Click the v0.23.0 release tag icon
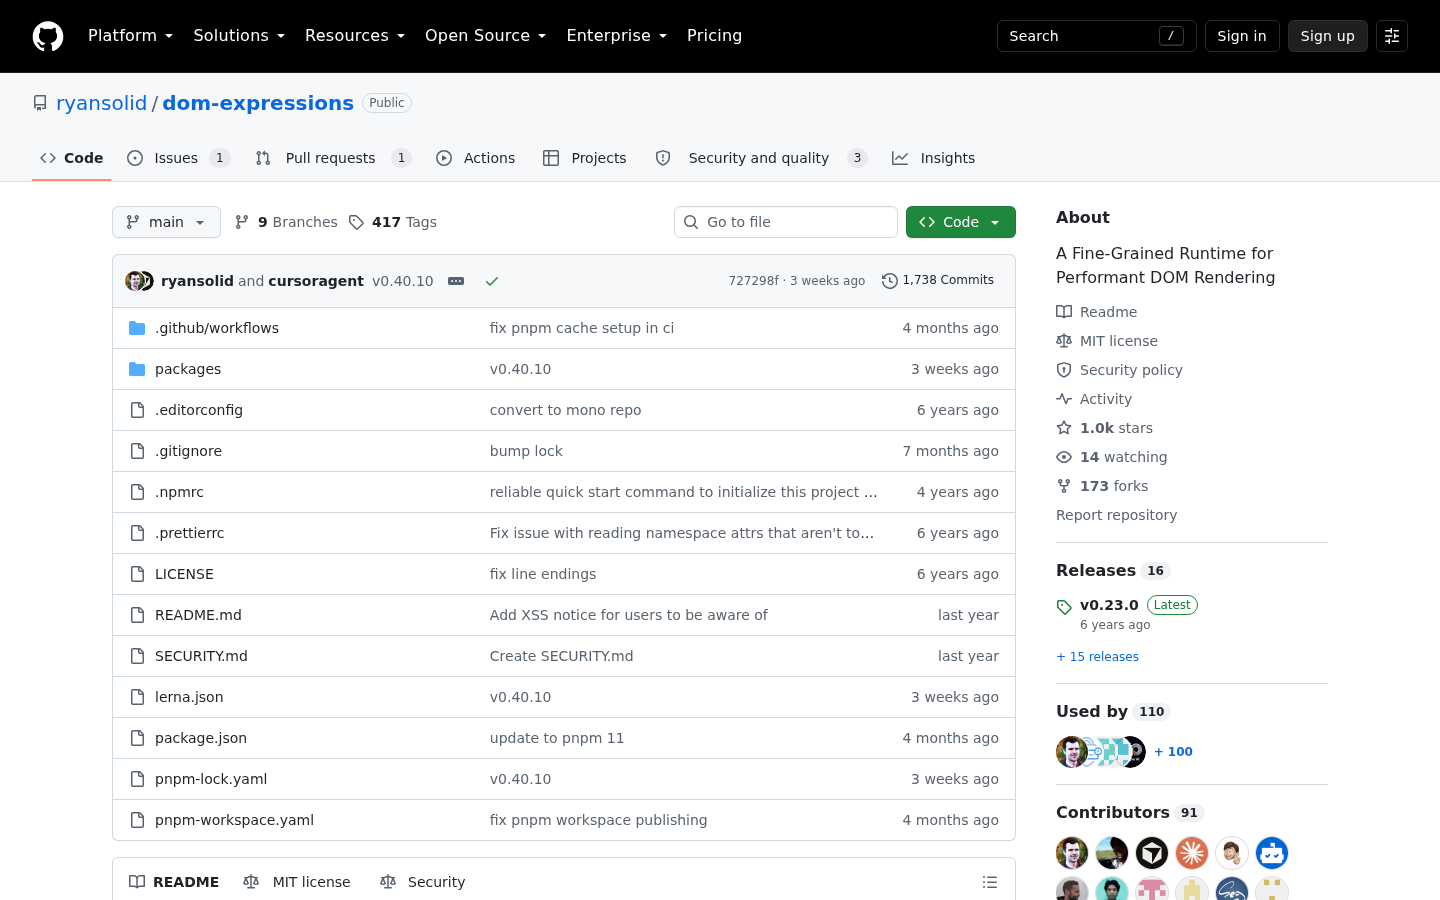 (x=1064, y=607)
